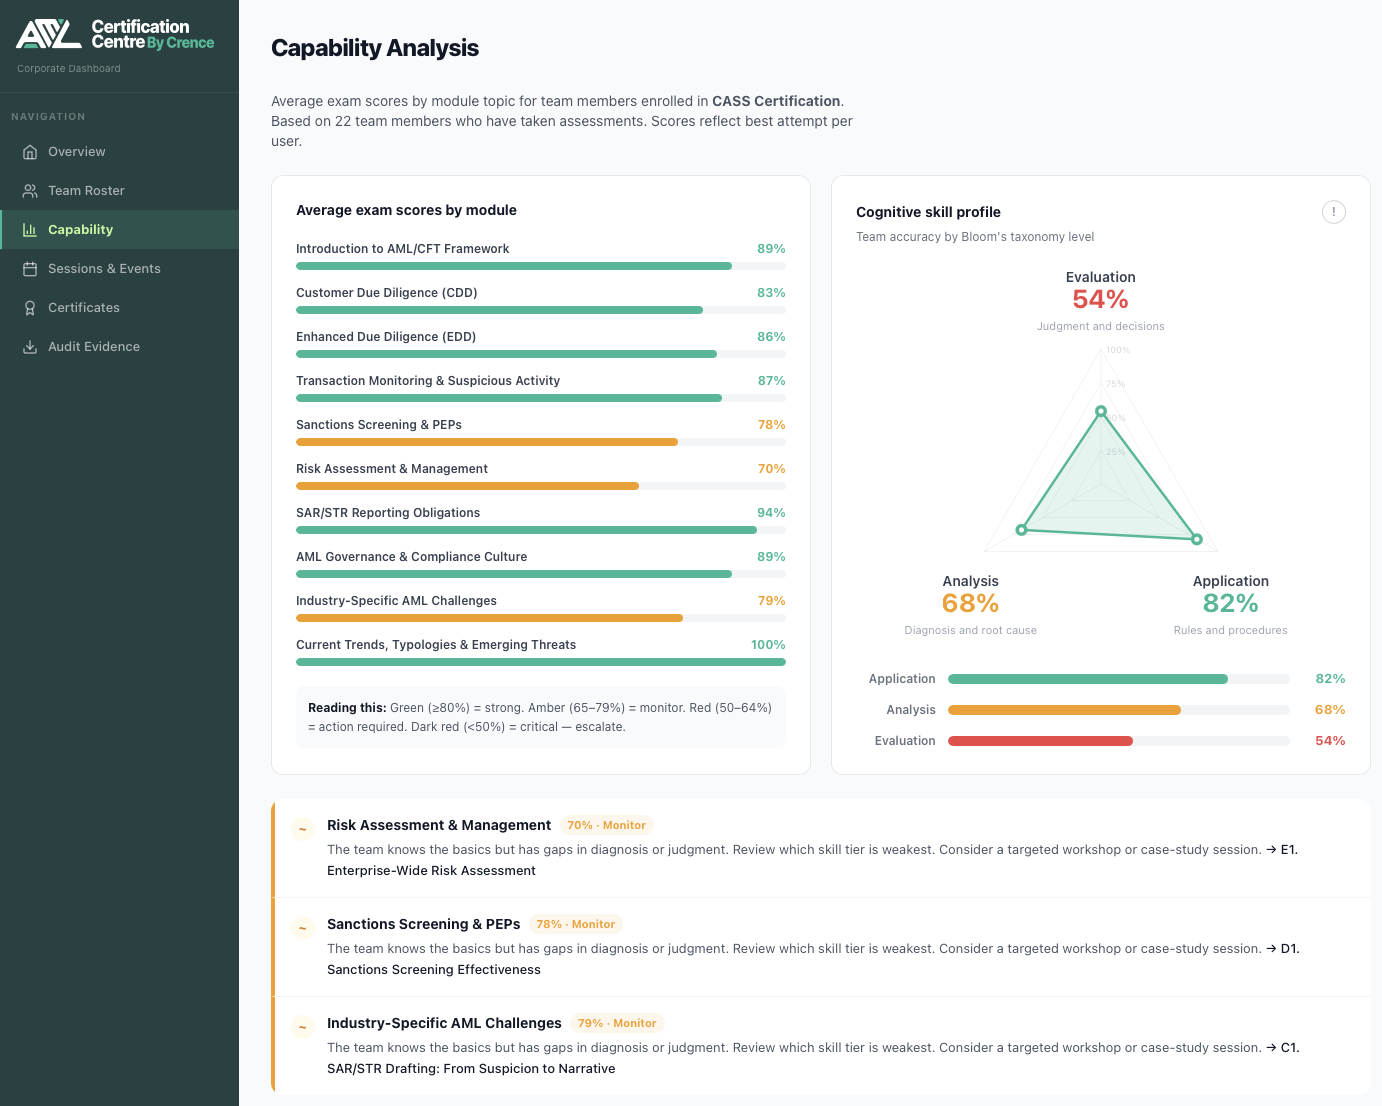Select the Overview home icon
Viewport: 1382px width, 1106px height.
point(31,151)
